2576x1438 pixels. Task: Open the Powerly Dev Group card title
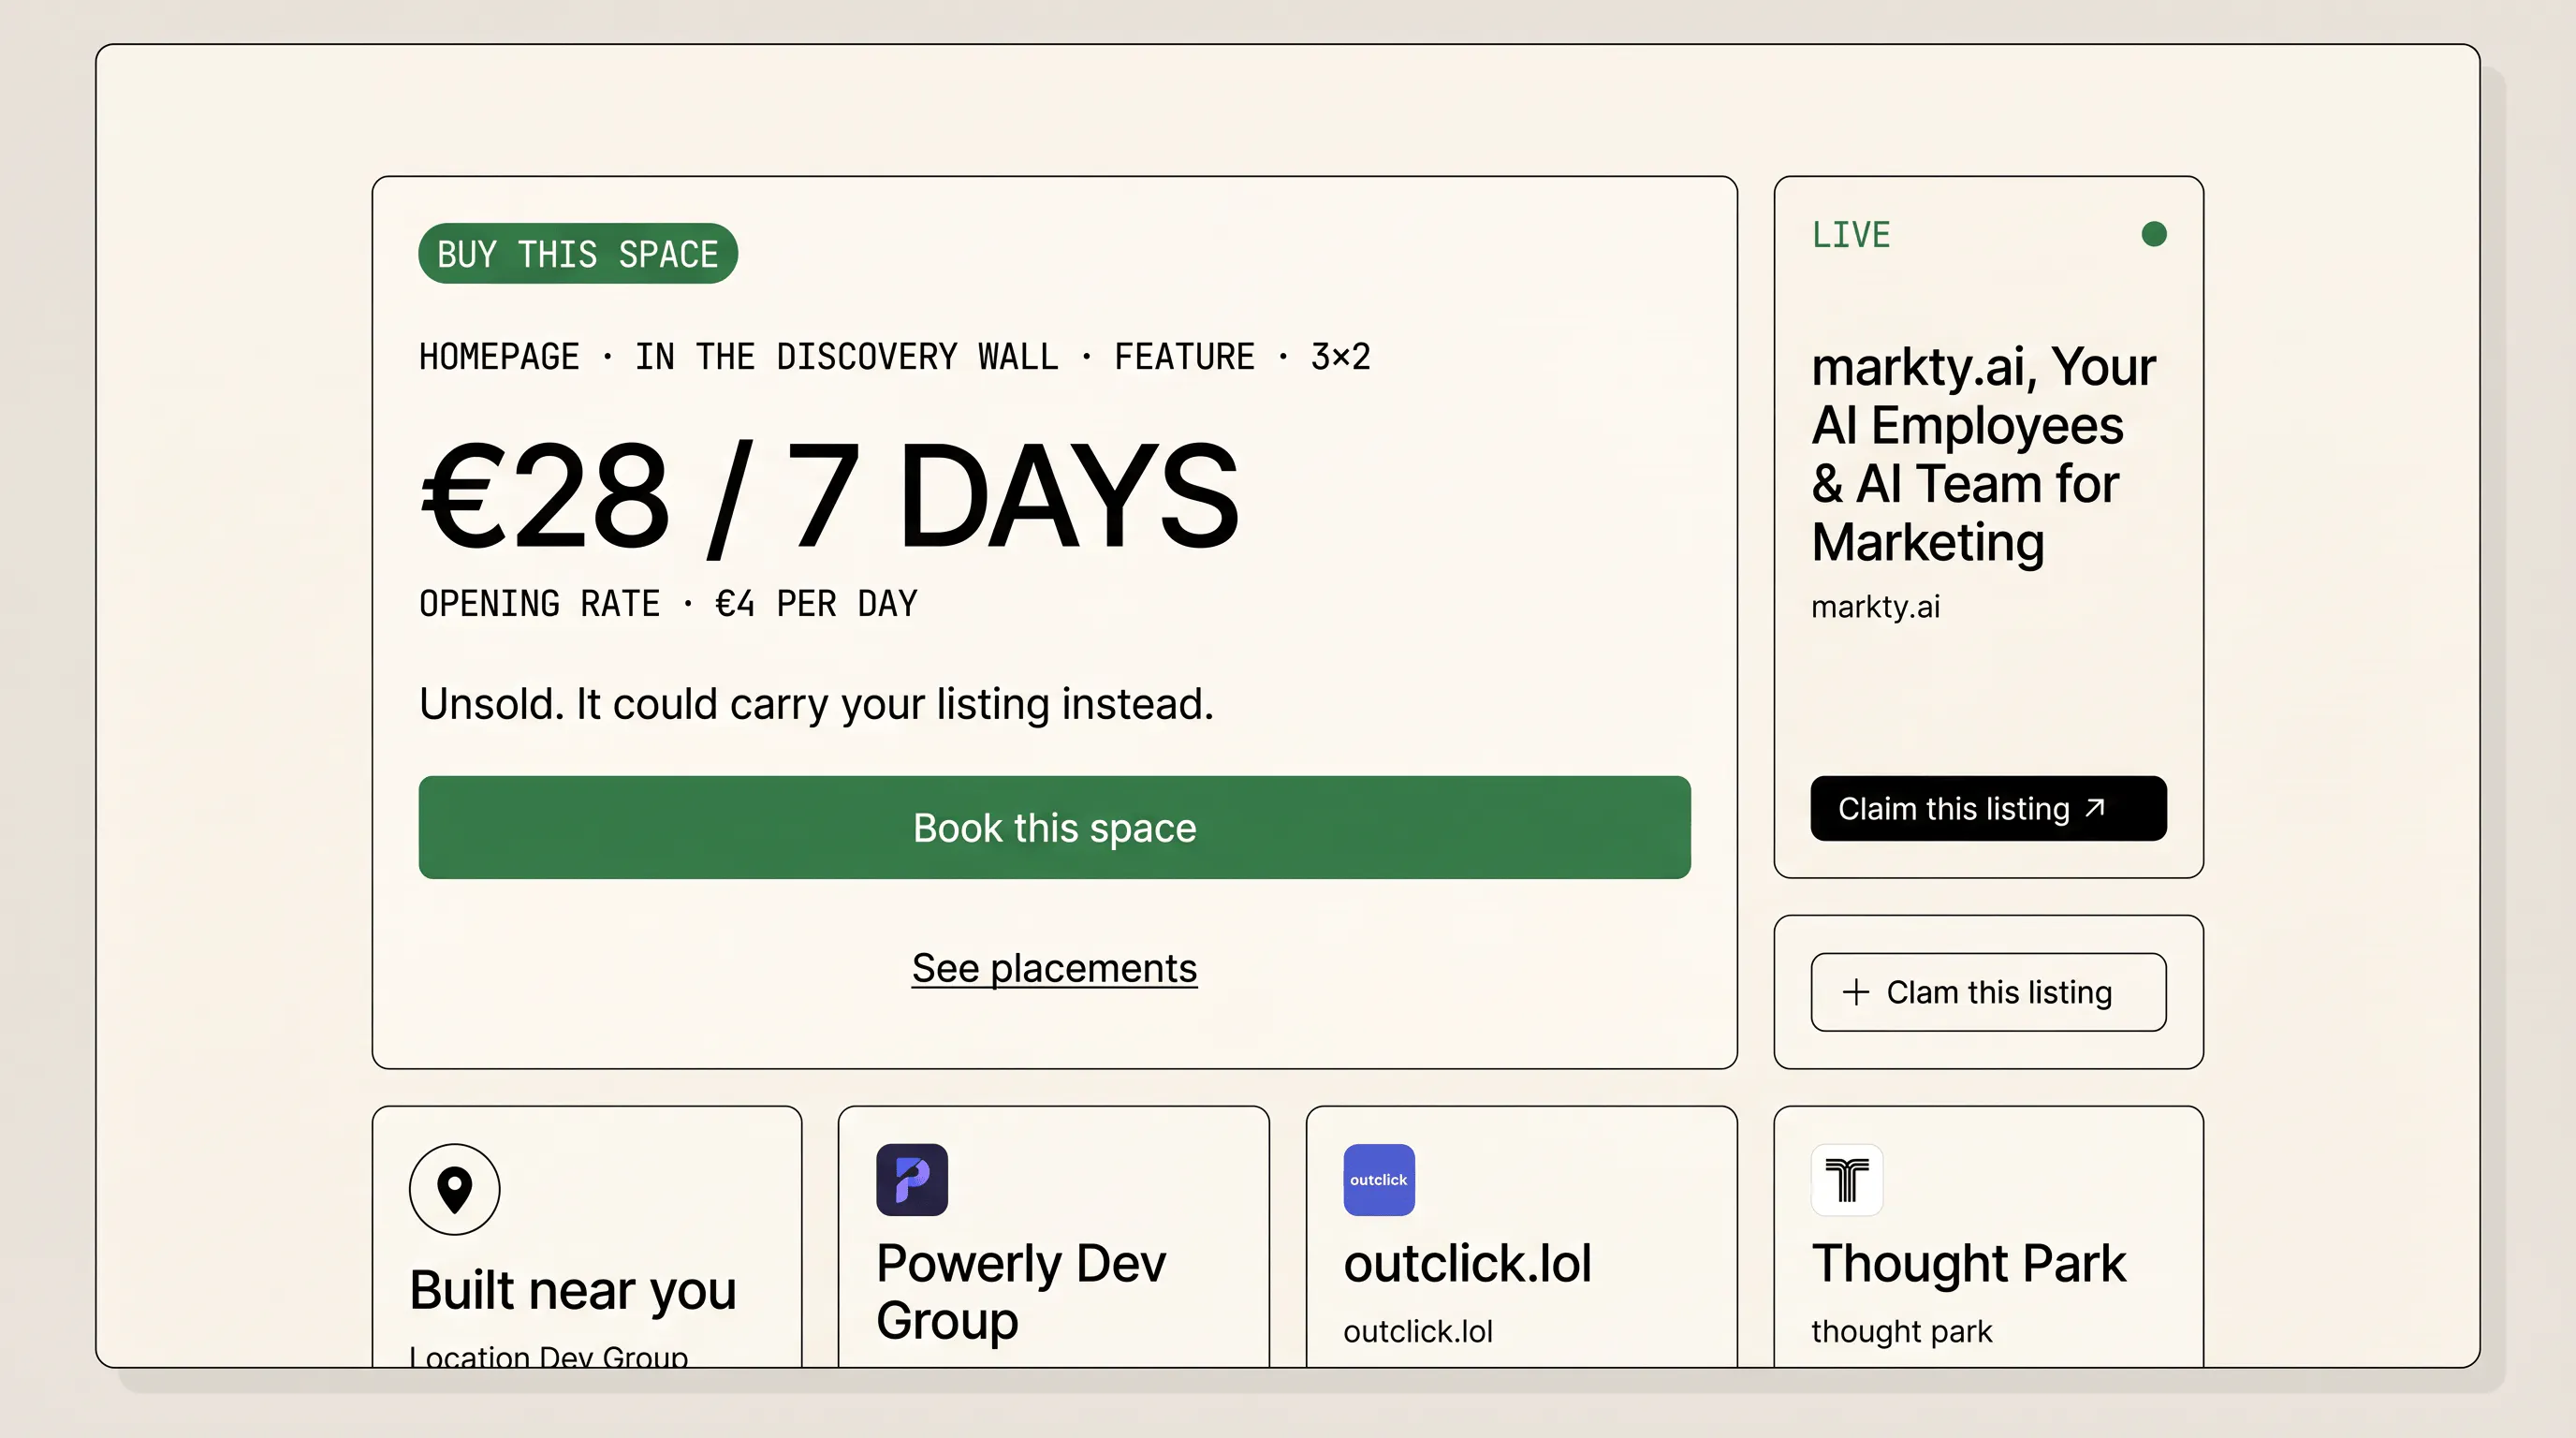(1021, 1291)
